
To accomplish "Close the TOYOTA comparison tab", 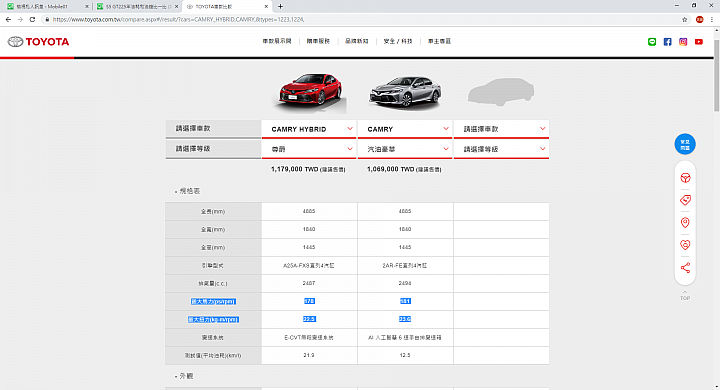I will [266, 6].
